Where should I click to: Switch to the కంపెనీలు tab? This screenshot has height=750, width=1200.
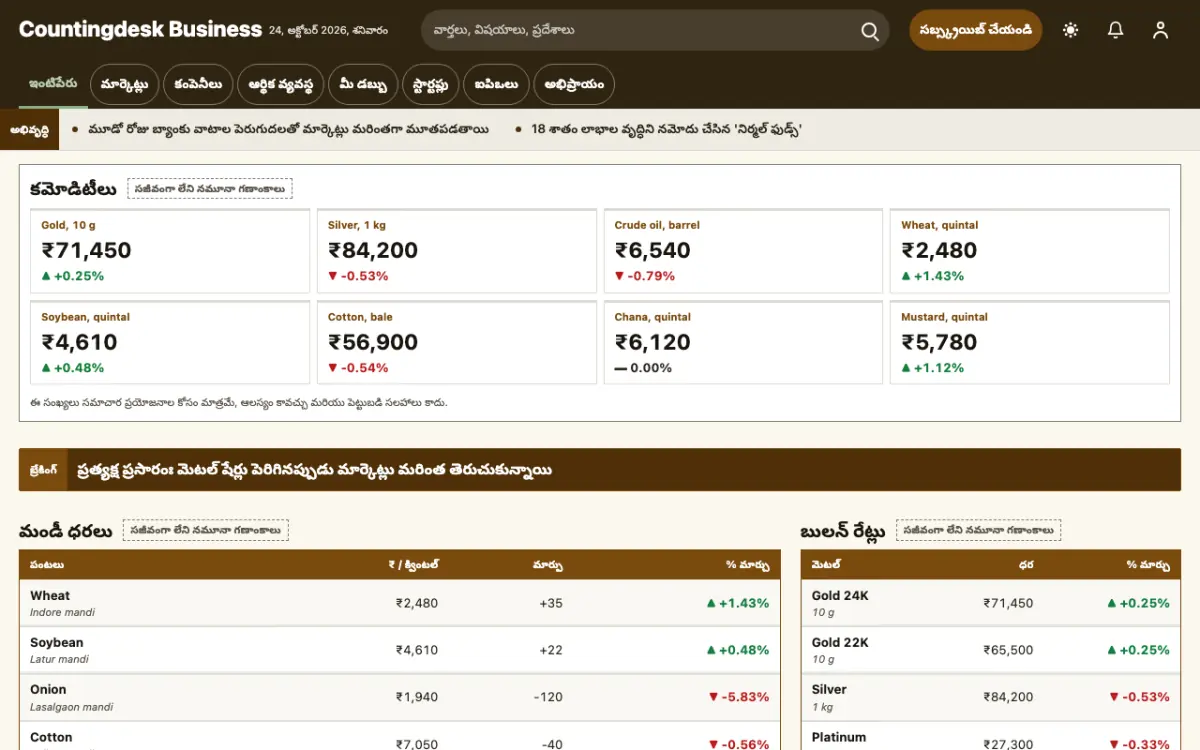[198, 85]
